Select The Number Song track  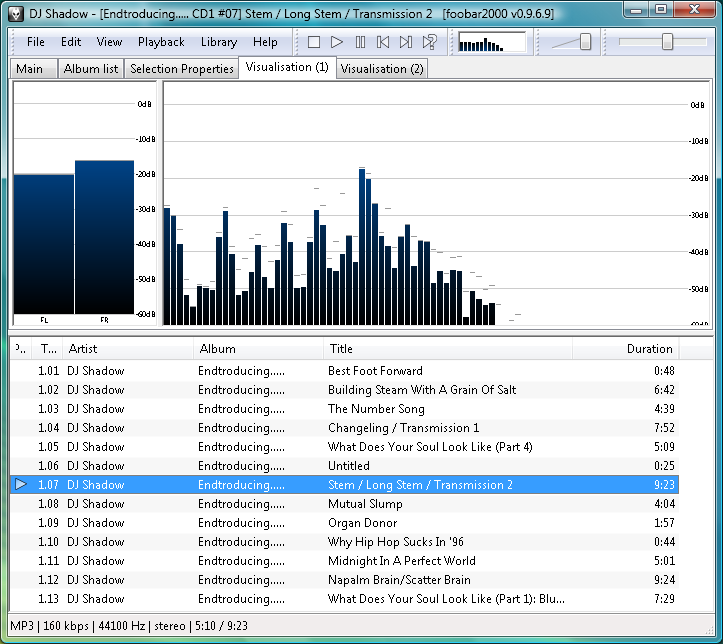coord(344,408)
